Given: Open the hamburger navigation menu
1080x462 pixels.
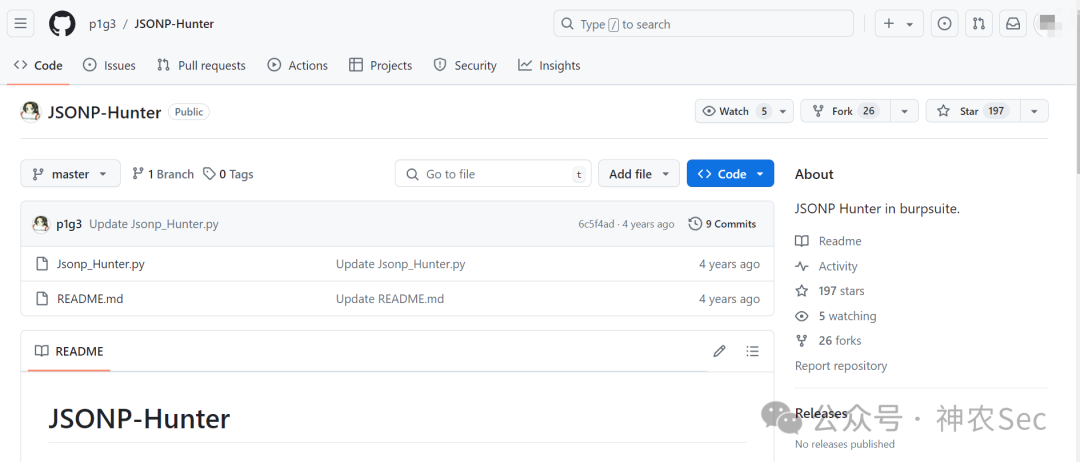Looking at the screenshot, I should tap(21, 24).
